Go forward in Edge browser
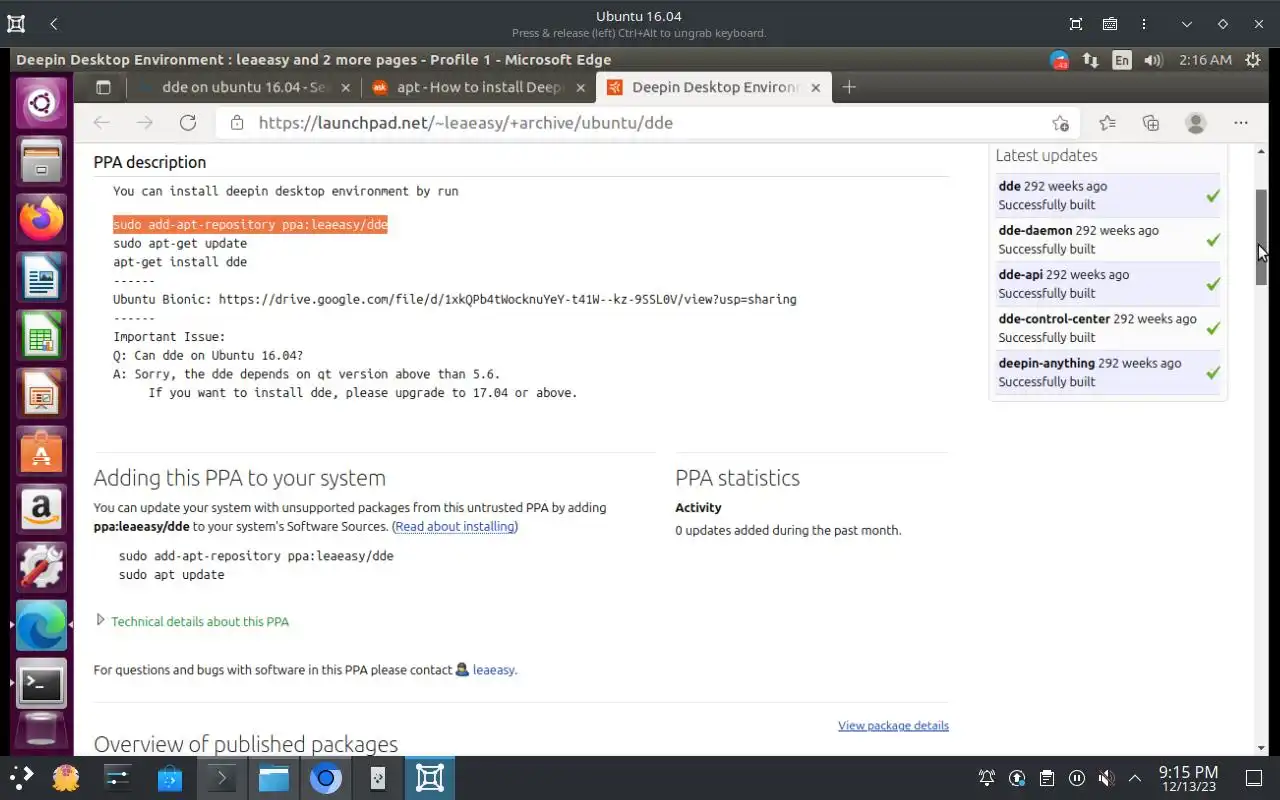This screenshot has width=1280, height=800. click(145, 123)
